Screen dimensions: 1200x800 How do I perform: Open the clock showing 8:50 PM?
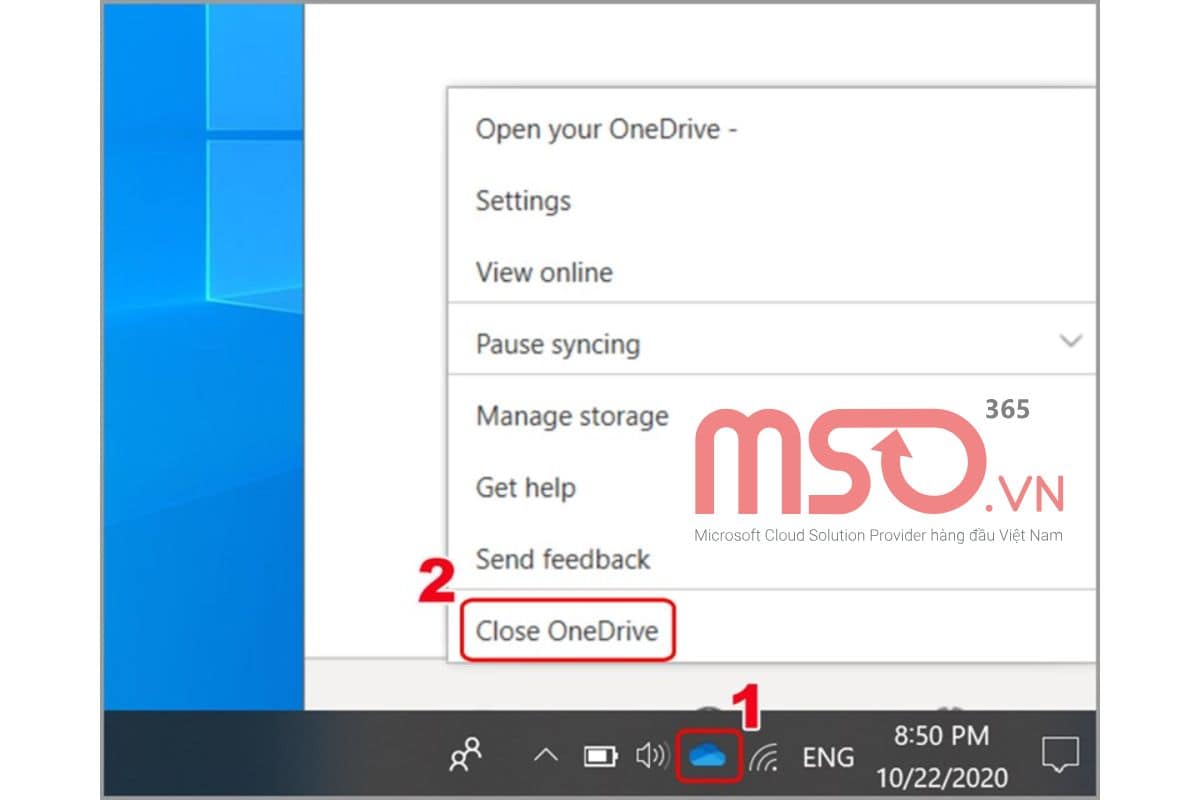[x=942, y=756]
